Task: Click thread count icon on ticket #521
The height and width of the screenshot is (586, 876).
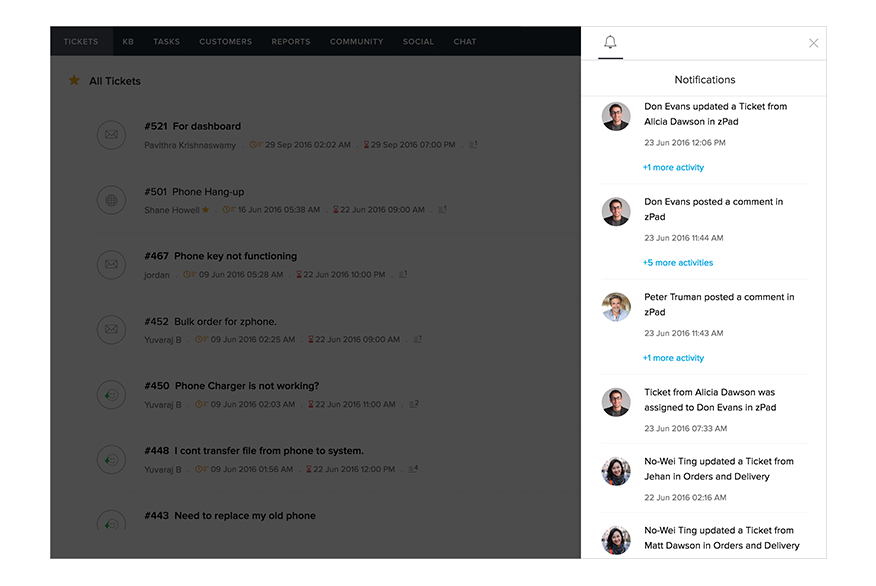Action: [473, 145]
